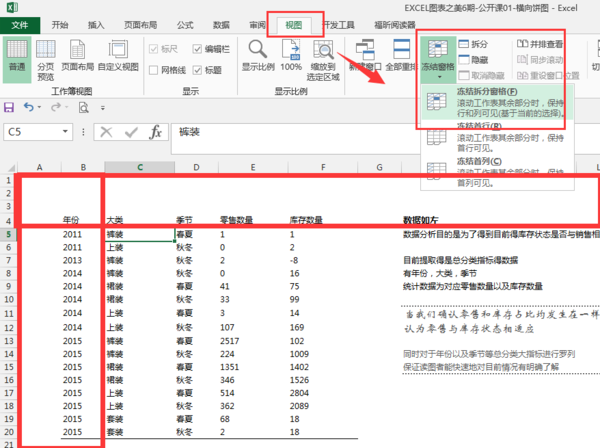Viewport: 600px width, 448px height.
Task: Open the customize quick access toolbar dropdown
Action: (103, 108)
